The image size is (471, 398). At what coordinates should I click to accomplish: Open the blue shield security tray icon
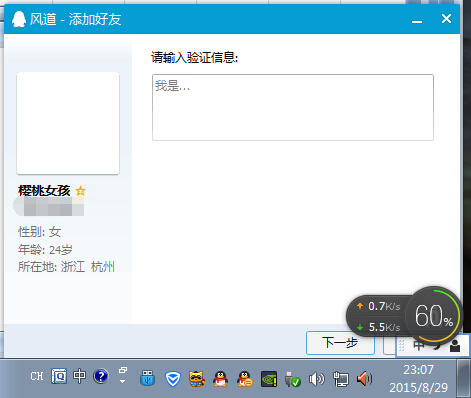pyautogui.click(x=173, y=379)
